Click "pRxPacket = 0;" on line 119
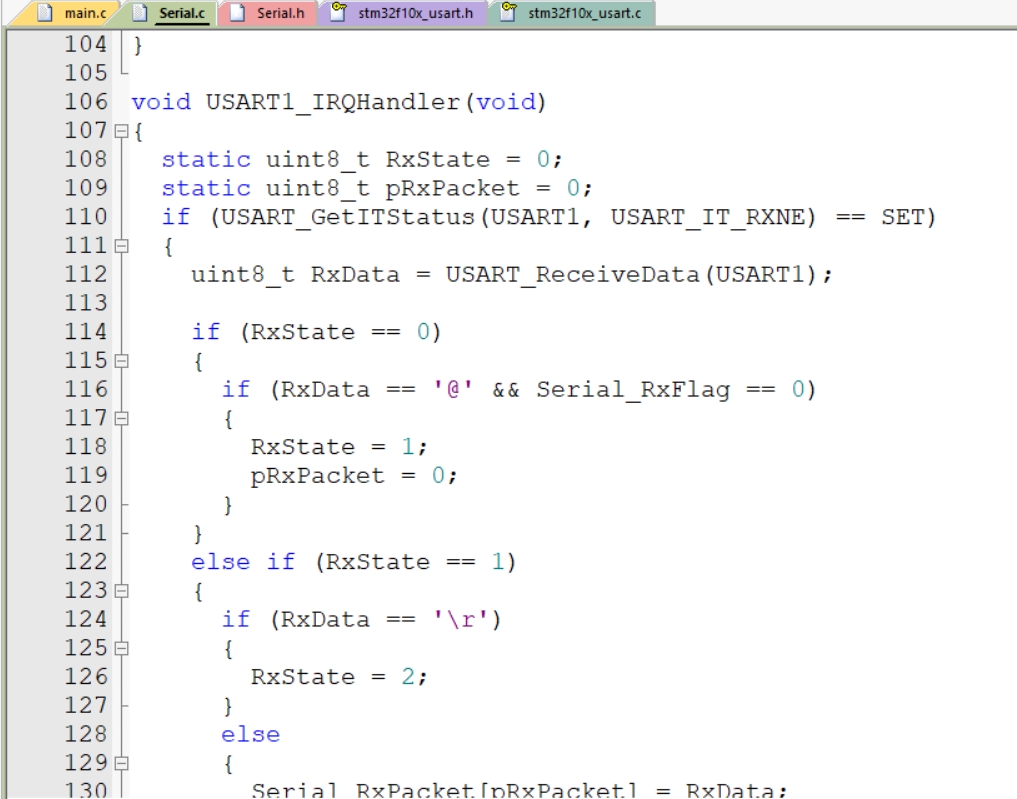 354,476
